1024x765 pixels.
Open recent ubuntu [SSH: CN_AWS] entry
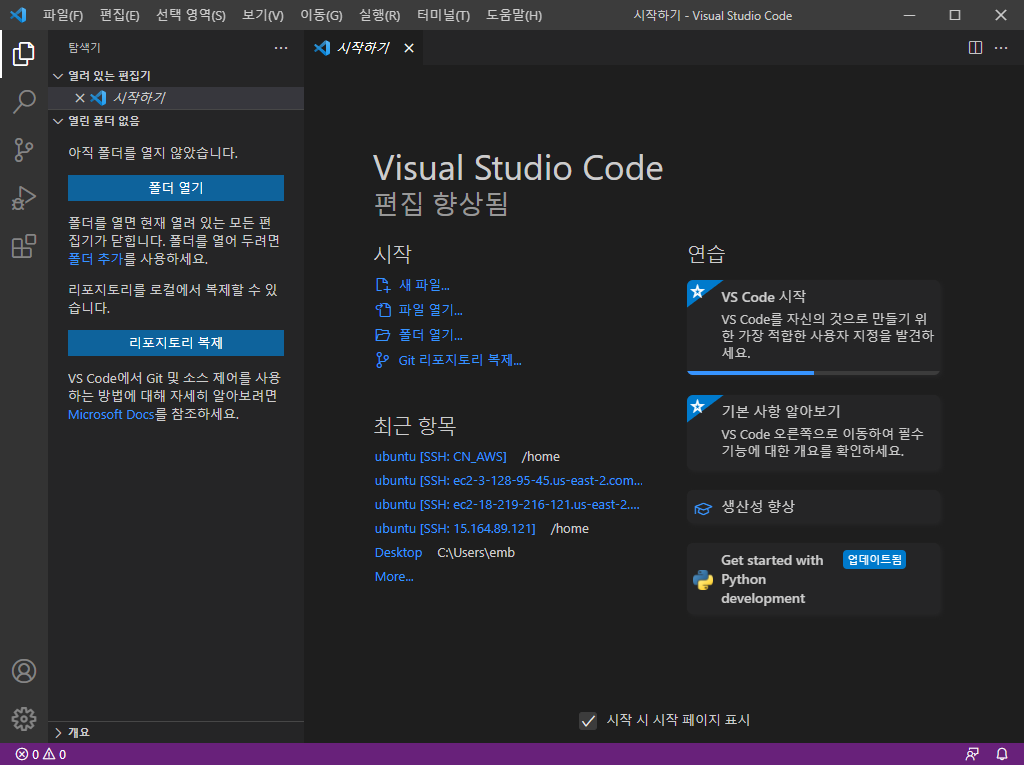pyautogui.click(x=441, y=457)
